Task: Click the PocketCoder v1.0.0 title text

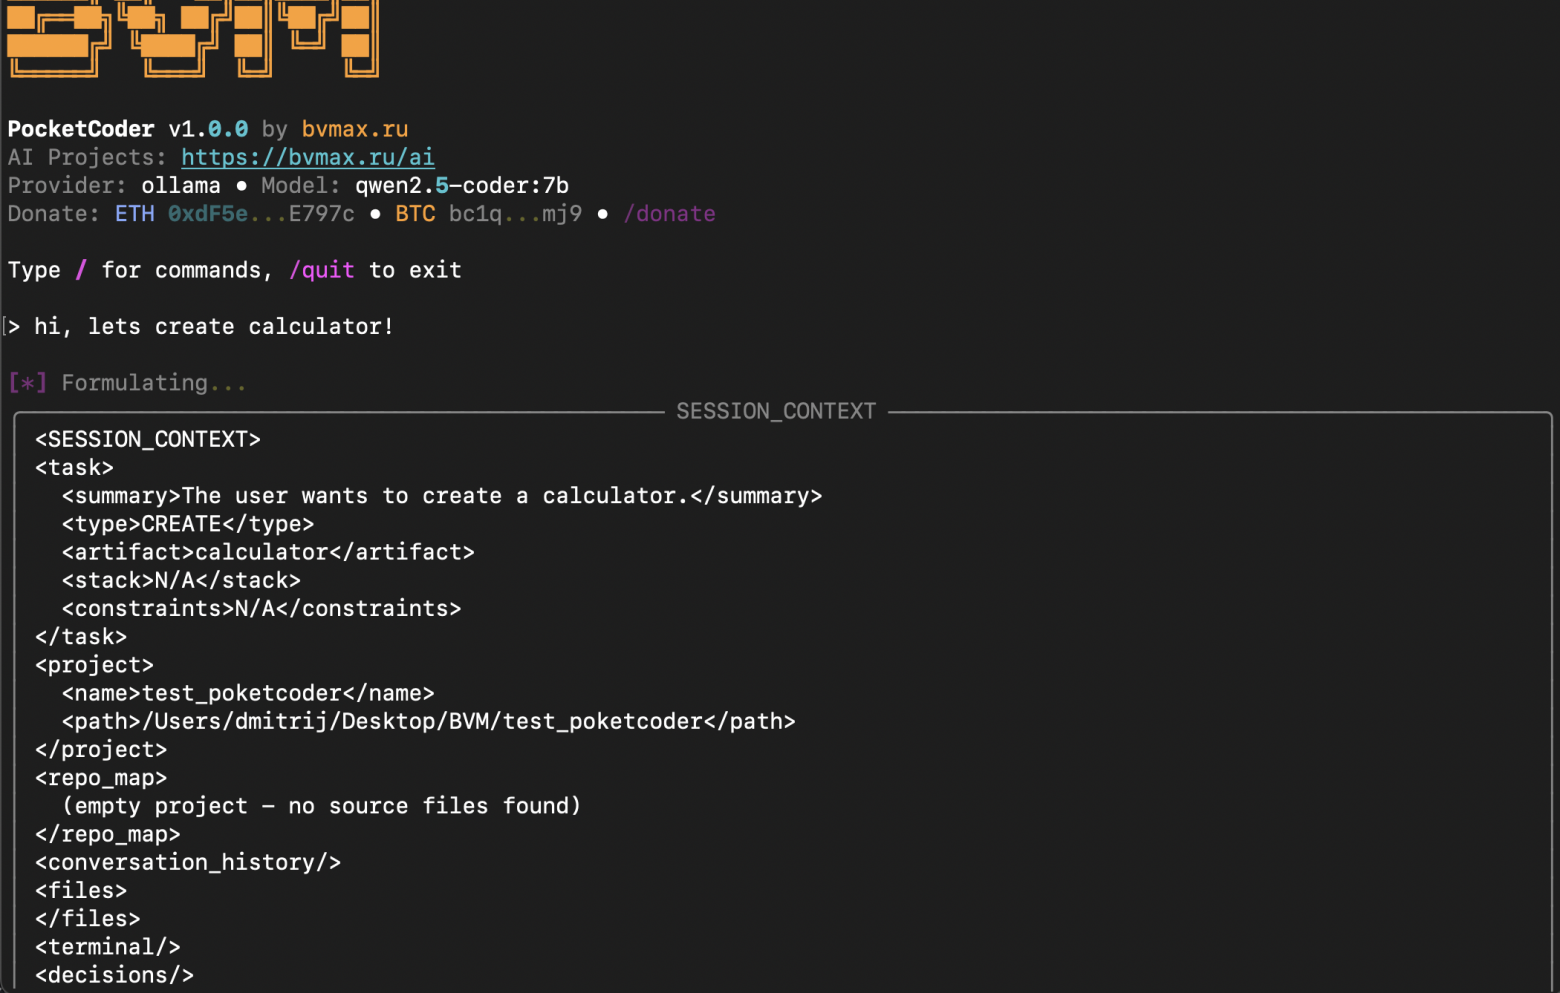Action: point(127,130)
